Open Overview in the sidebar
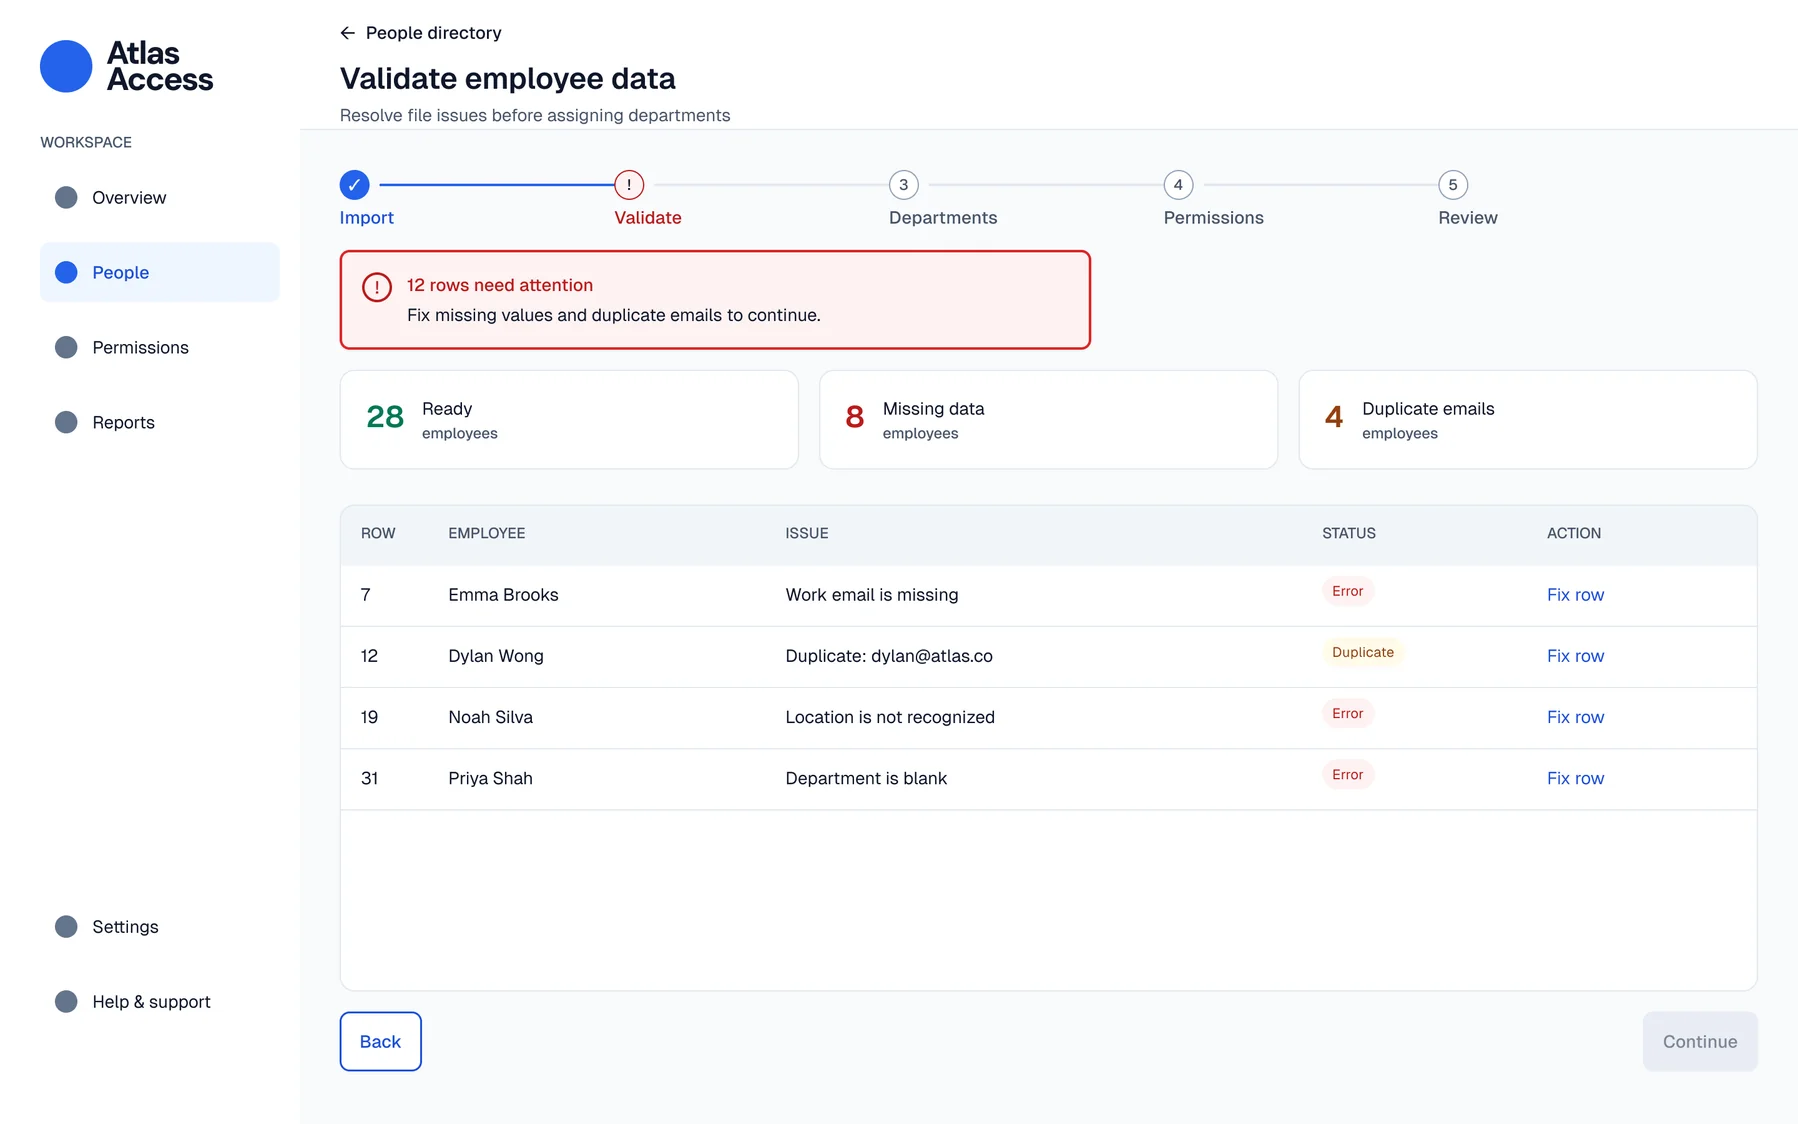The width and height of the screenshot is (1798, 1124). (x=160, y=197)
